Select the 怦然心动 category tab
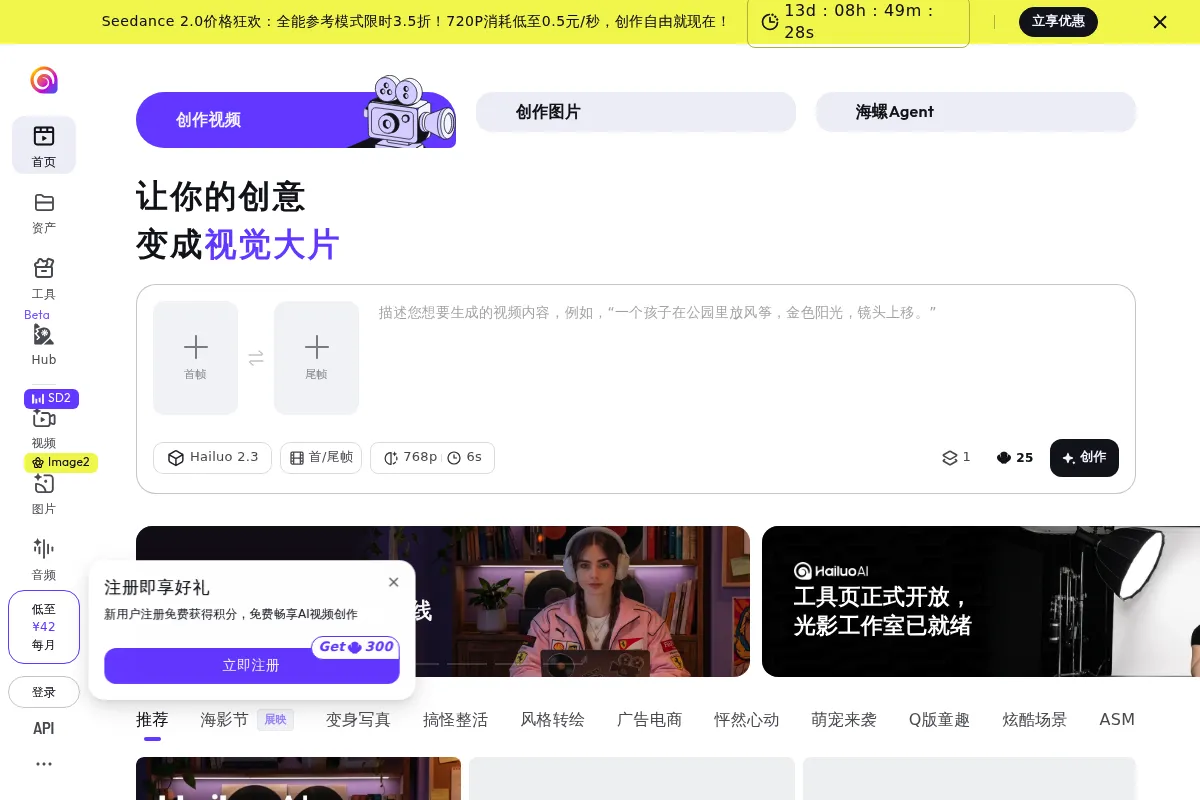The height and width of the screenshot is (800, 1200). pos(746,720)
